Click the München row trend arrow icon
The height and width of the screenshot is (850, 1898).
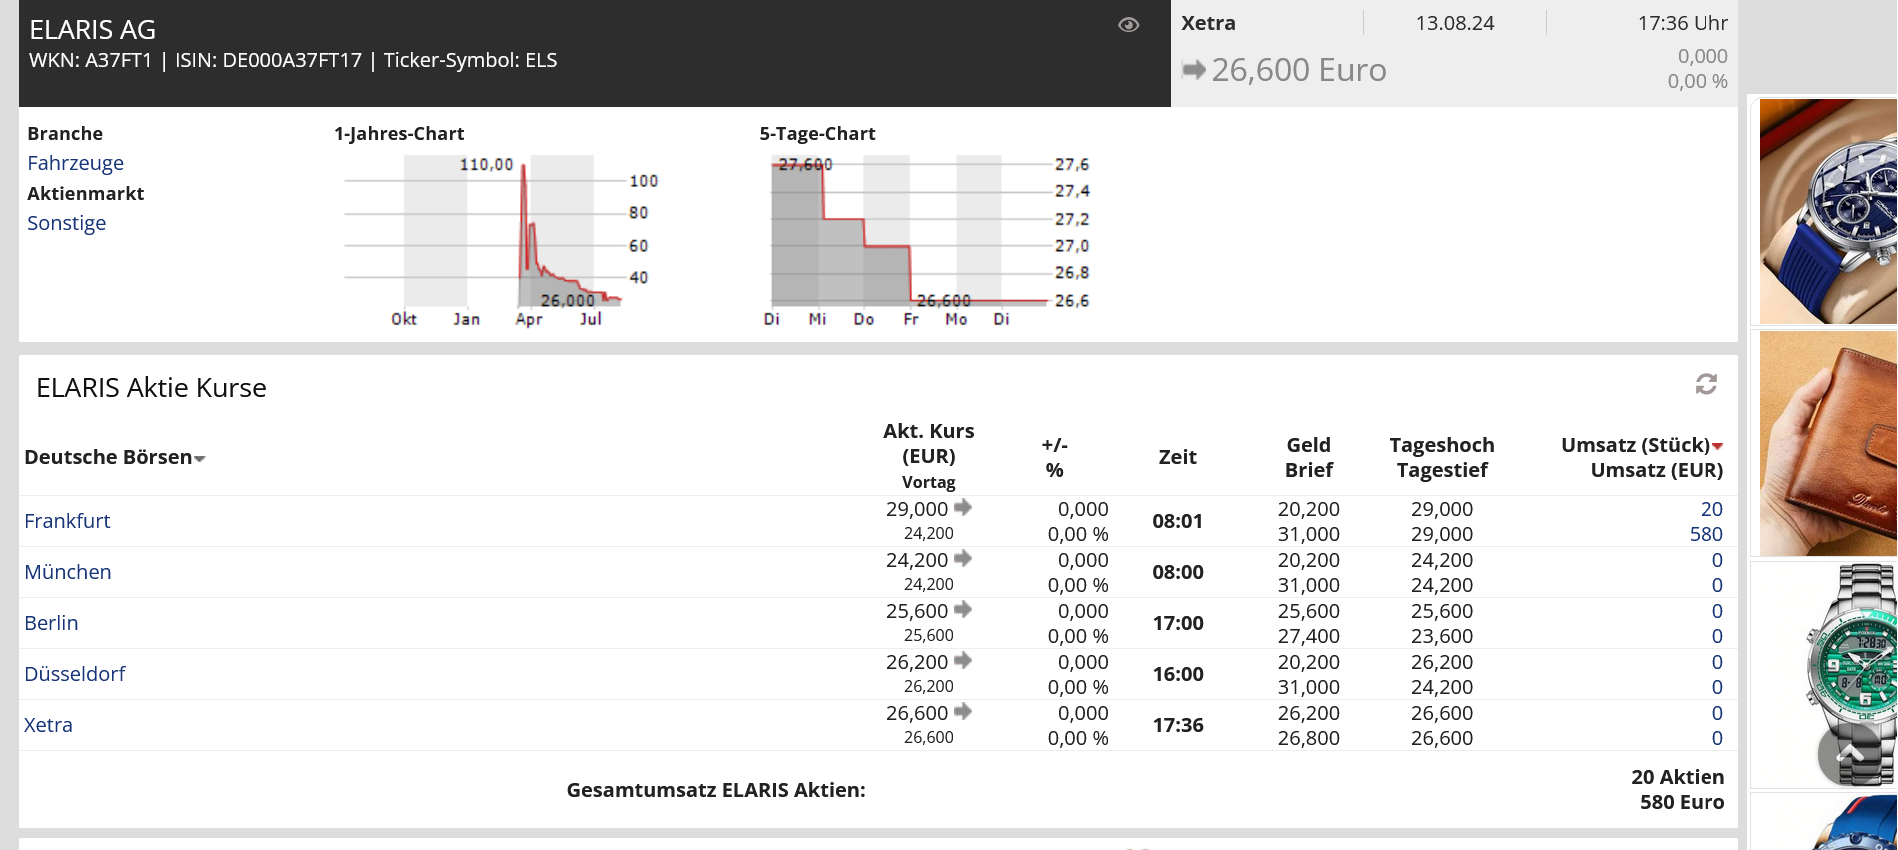pos(963,559)
